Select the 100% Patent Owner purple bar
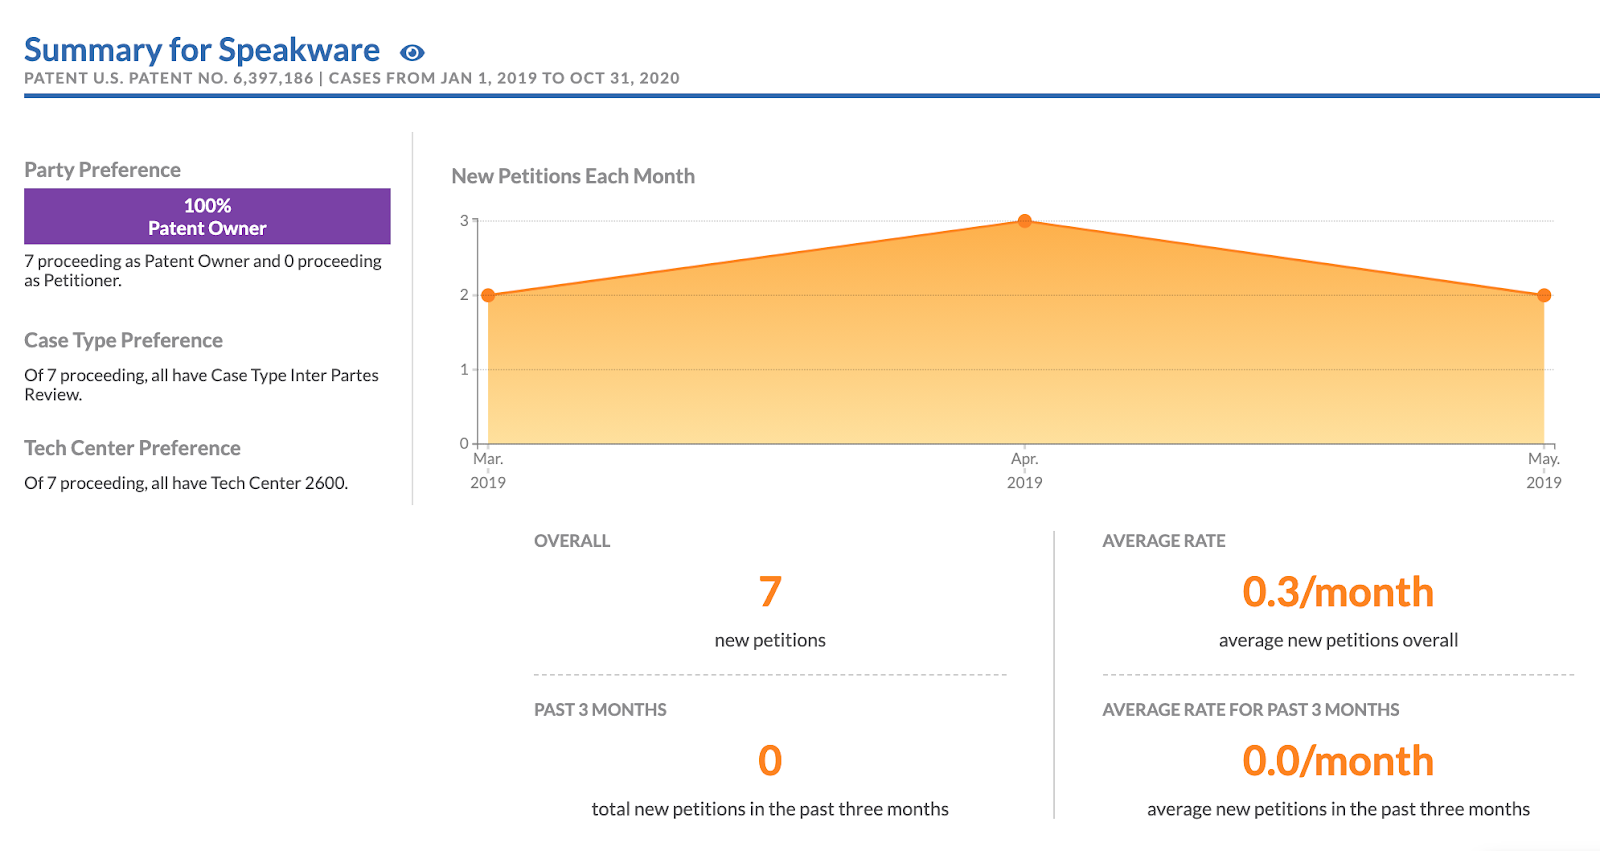The width and height of the screenshot is (1600, 851). (207, 216)
